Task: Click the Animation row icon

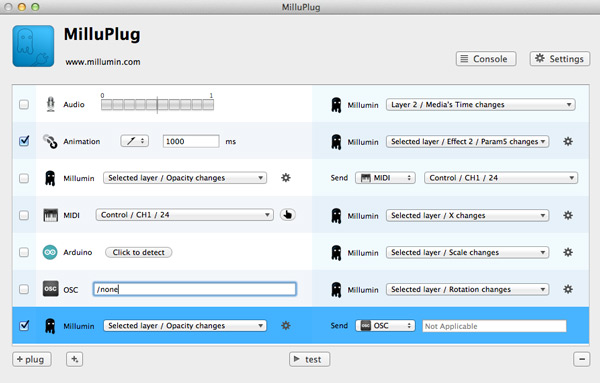Action: (50, 141)
